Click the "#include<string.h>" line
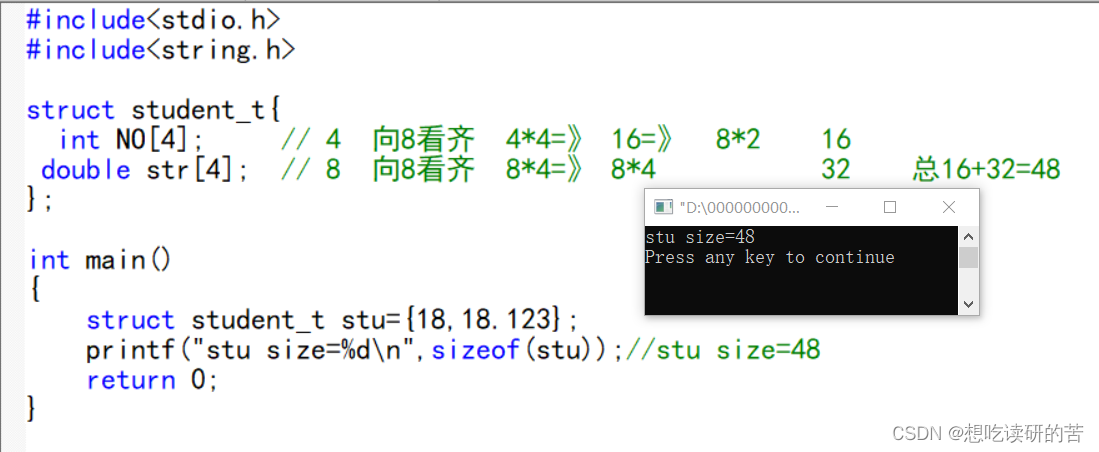 (161, 49)
